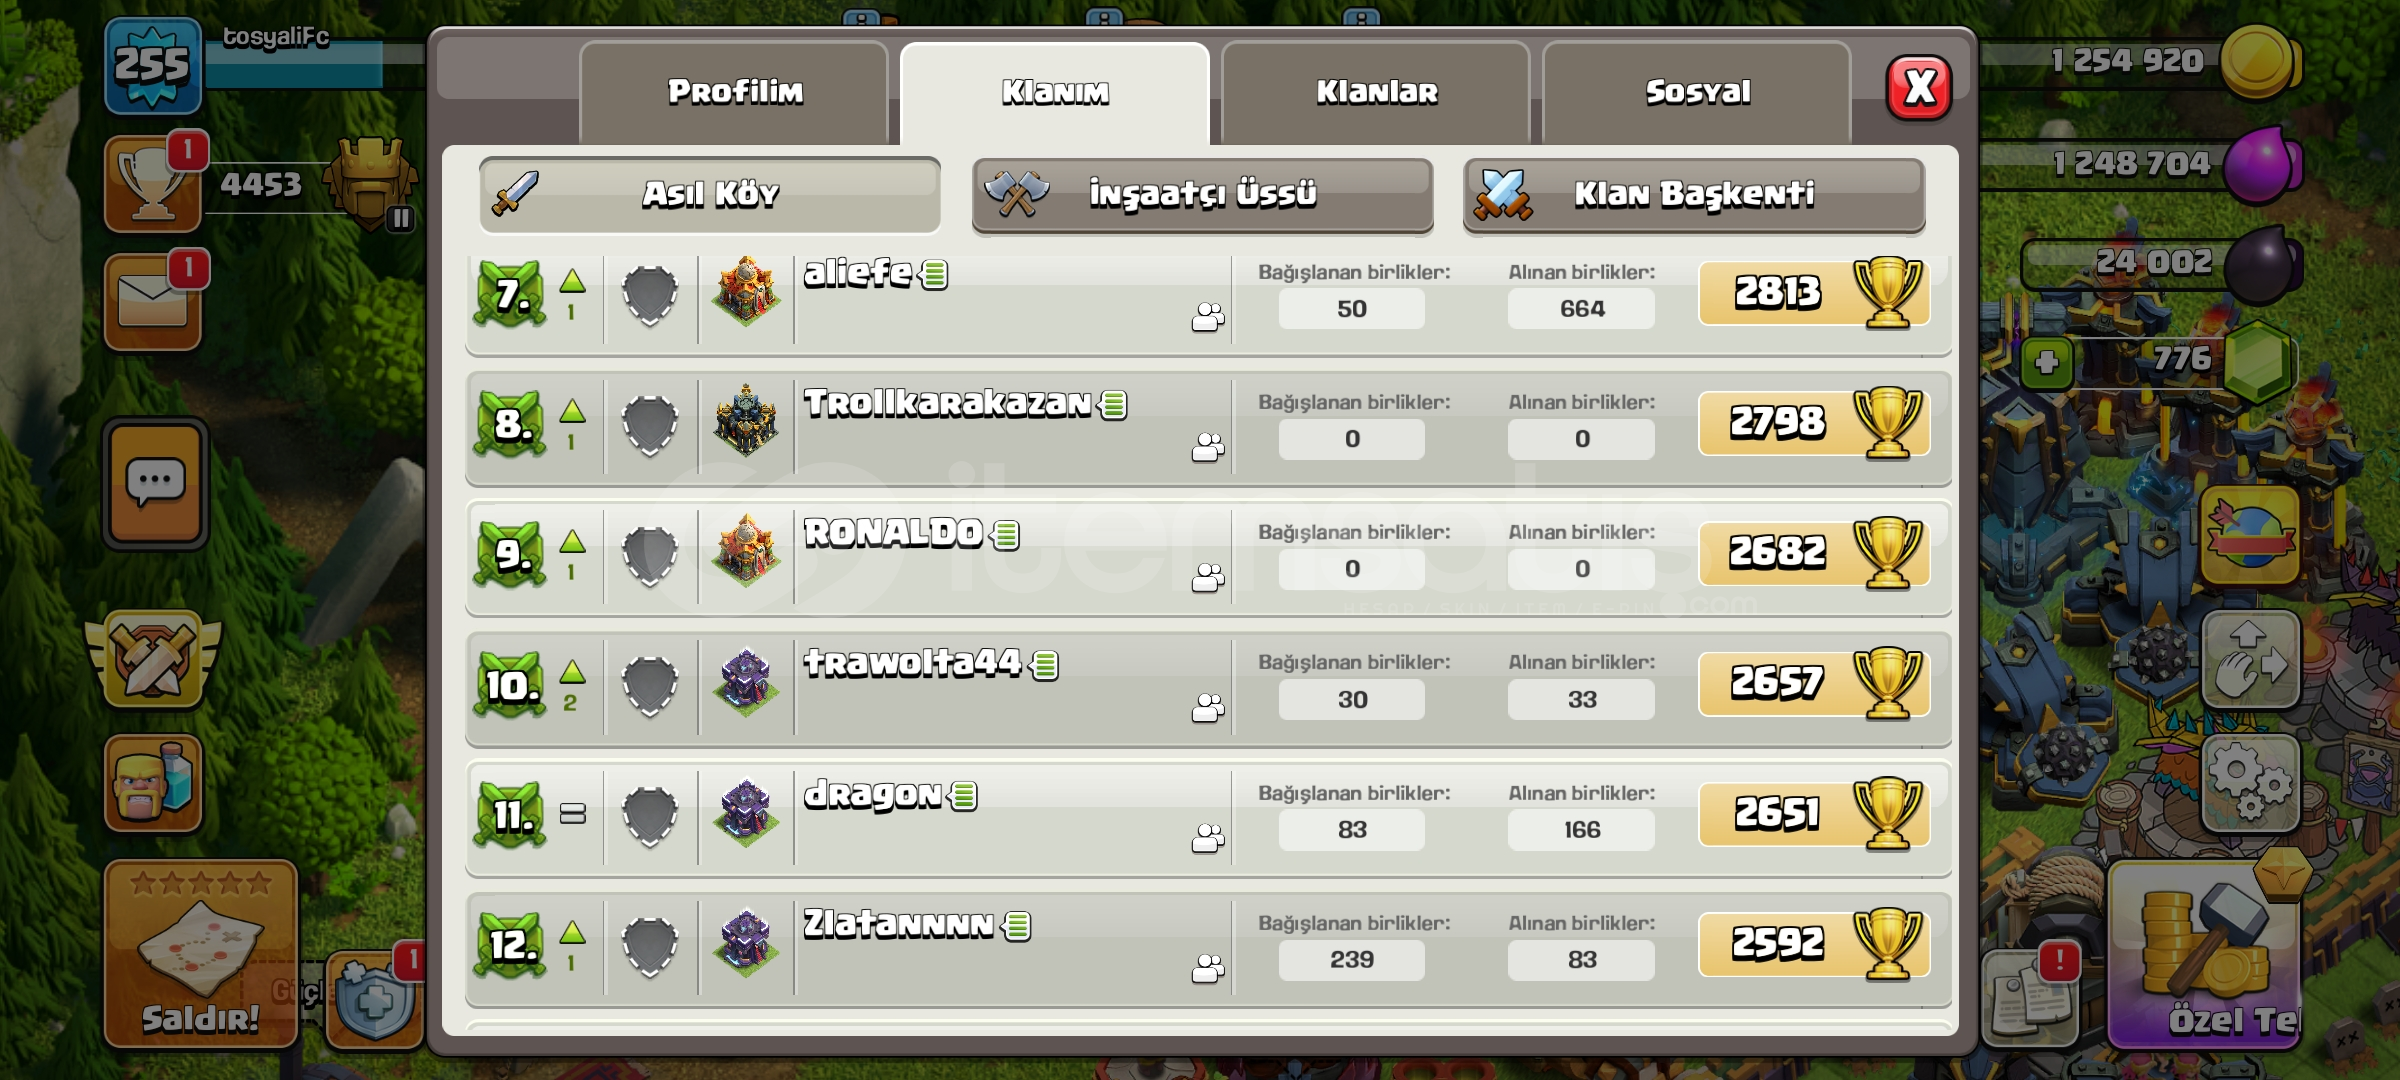Screen dimensions: 2400x1080
Task: Click the green plus gem button
Action: click(x=2047, y=362)
